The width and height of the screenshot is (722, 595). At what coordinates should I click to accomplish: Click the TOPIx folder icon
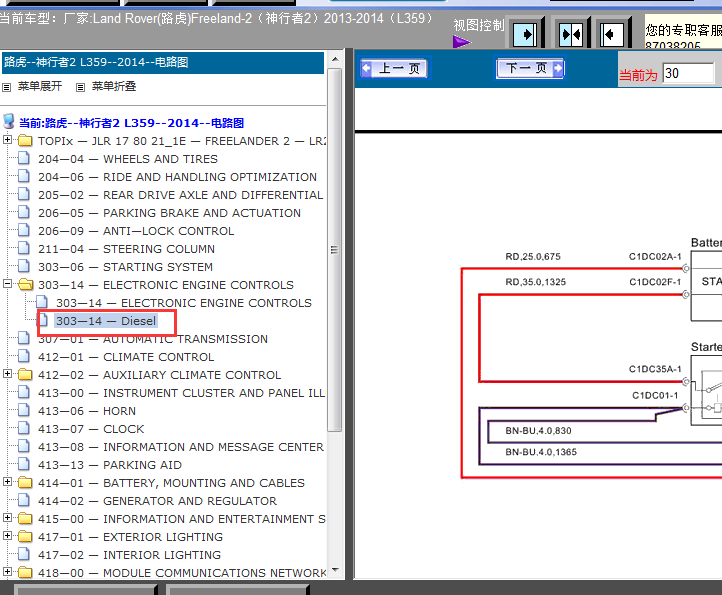25,141
